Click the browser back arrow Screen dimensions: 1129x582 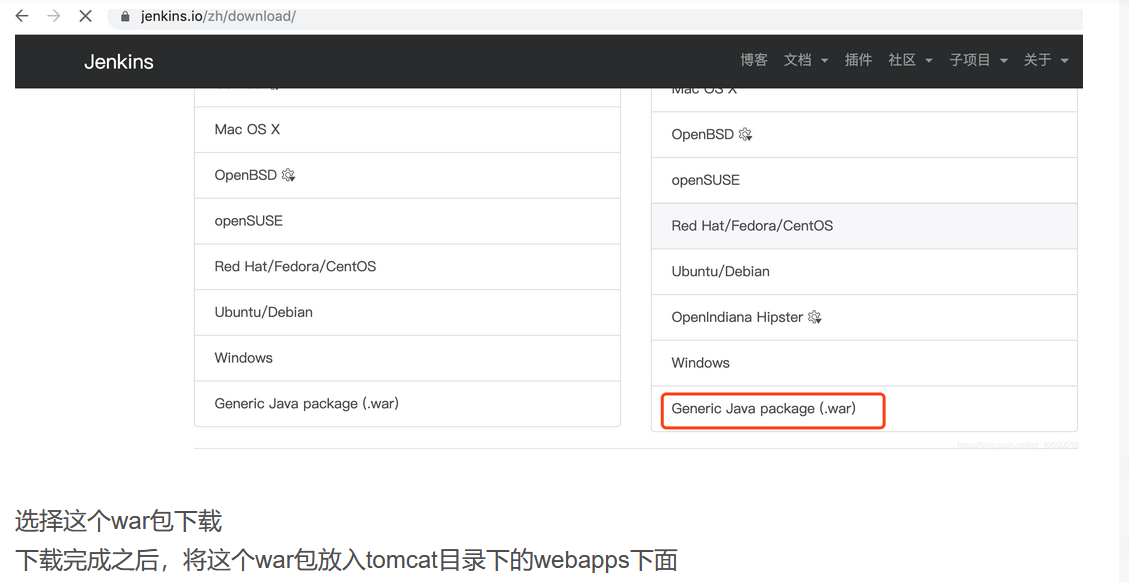[22, 16]
